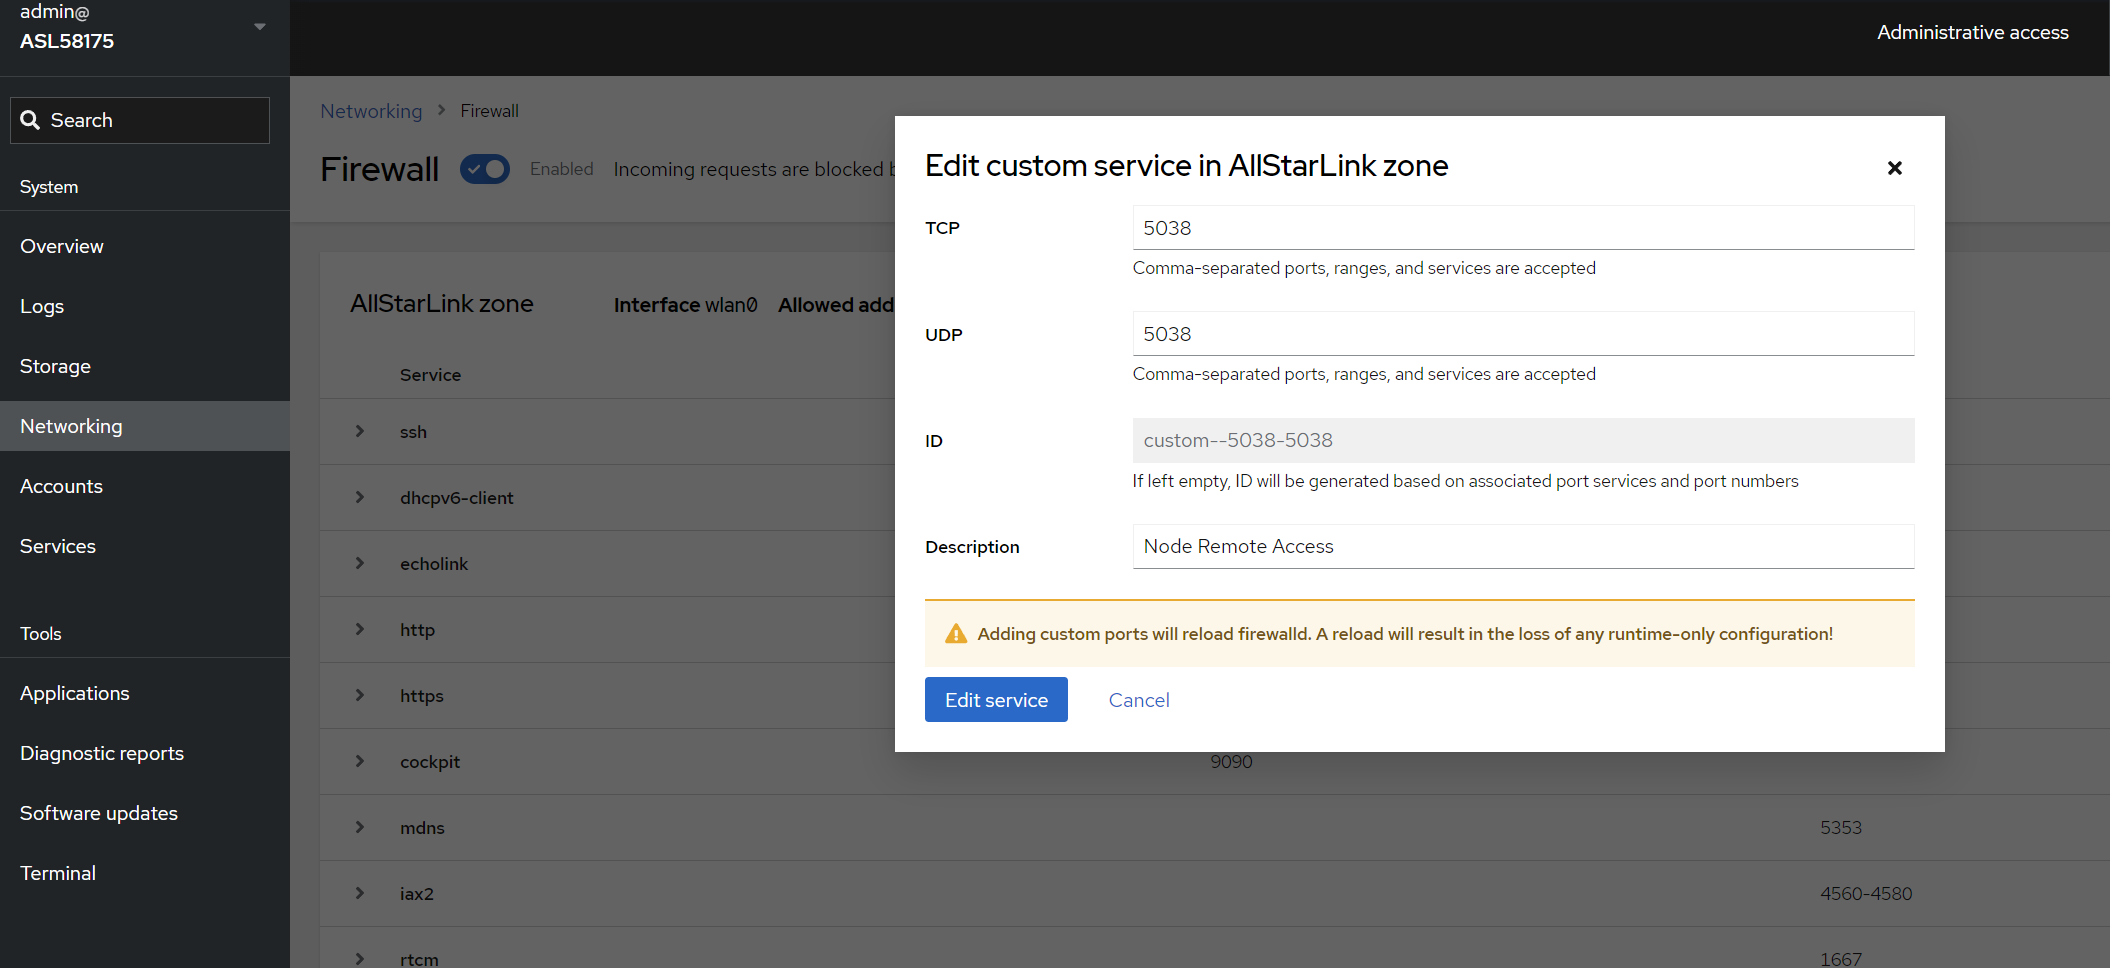Close the Edit custom service dialog
Screen dimensions: 2110x968
pyautogui.click(x=1894, y=168)
